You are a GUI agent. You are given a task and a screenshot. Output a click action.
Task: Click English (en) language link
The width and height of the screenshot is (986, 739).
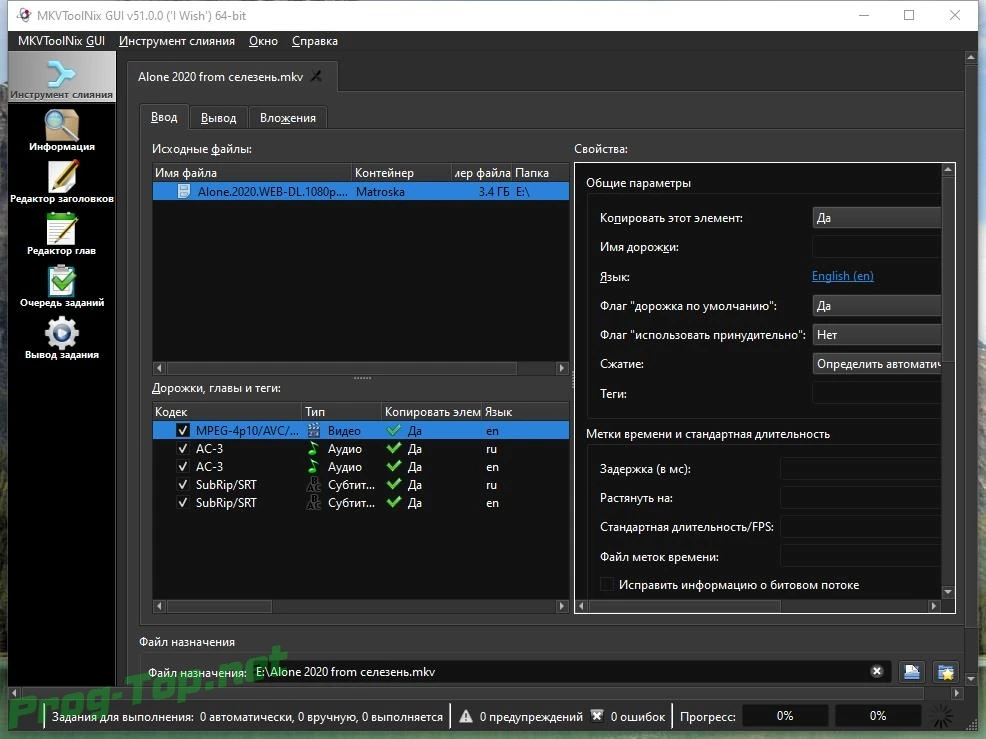[843, 275]
